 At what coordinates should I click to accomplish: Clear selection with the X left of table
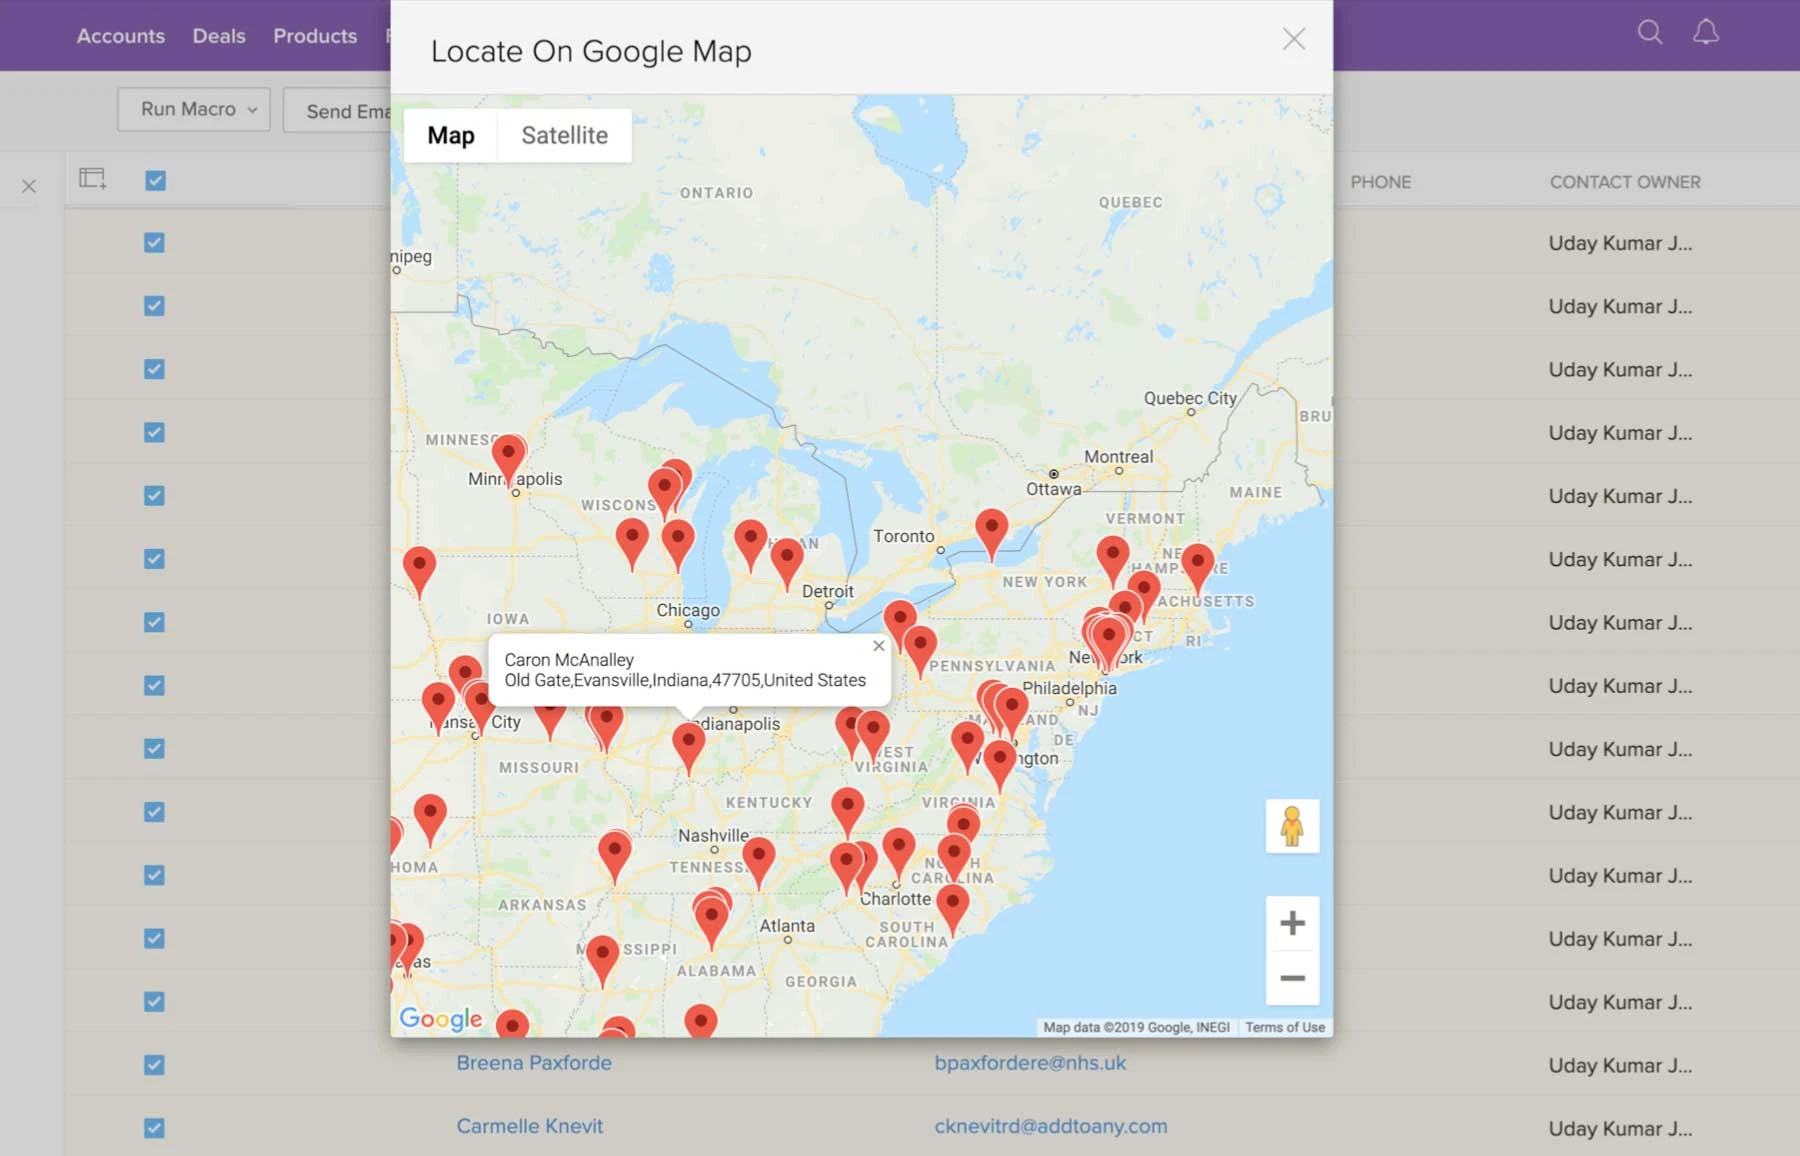pos(29,186)
